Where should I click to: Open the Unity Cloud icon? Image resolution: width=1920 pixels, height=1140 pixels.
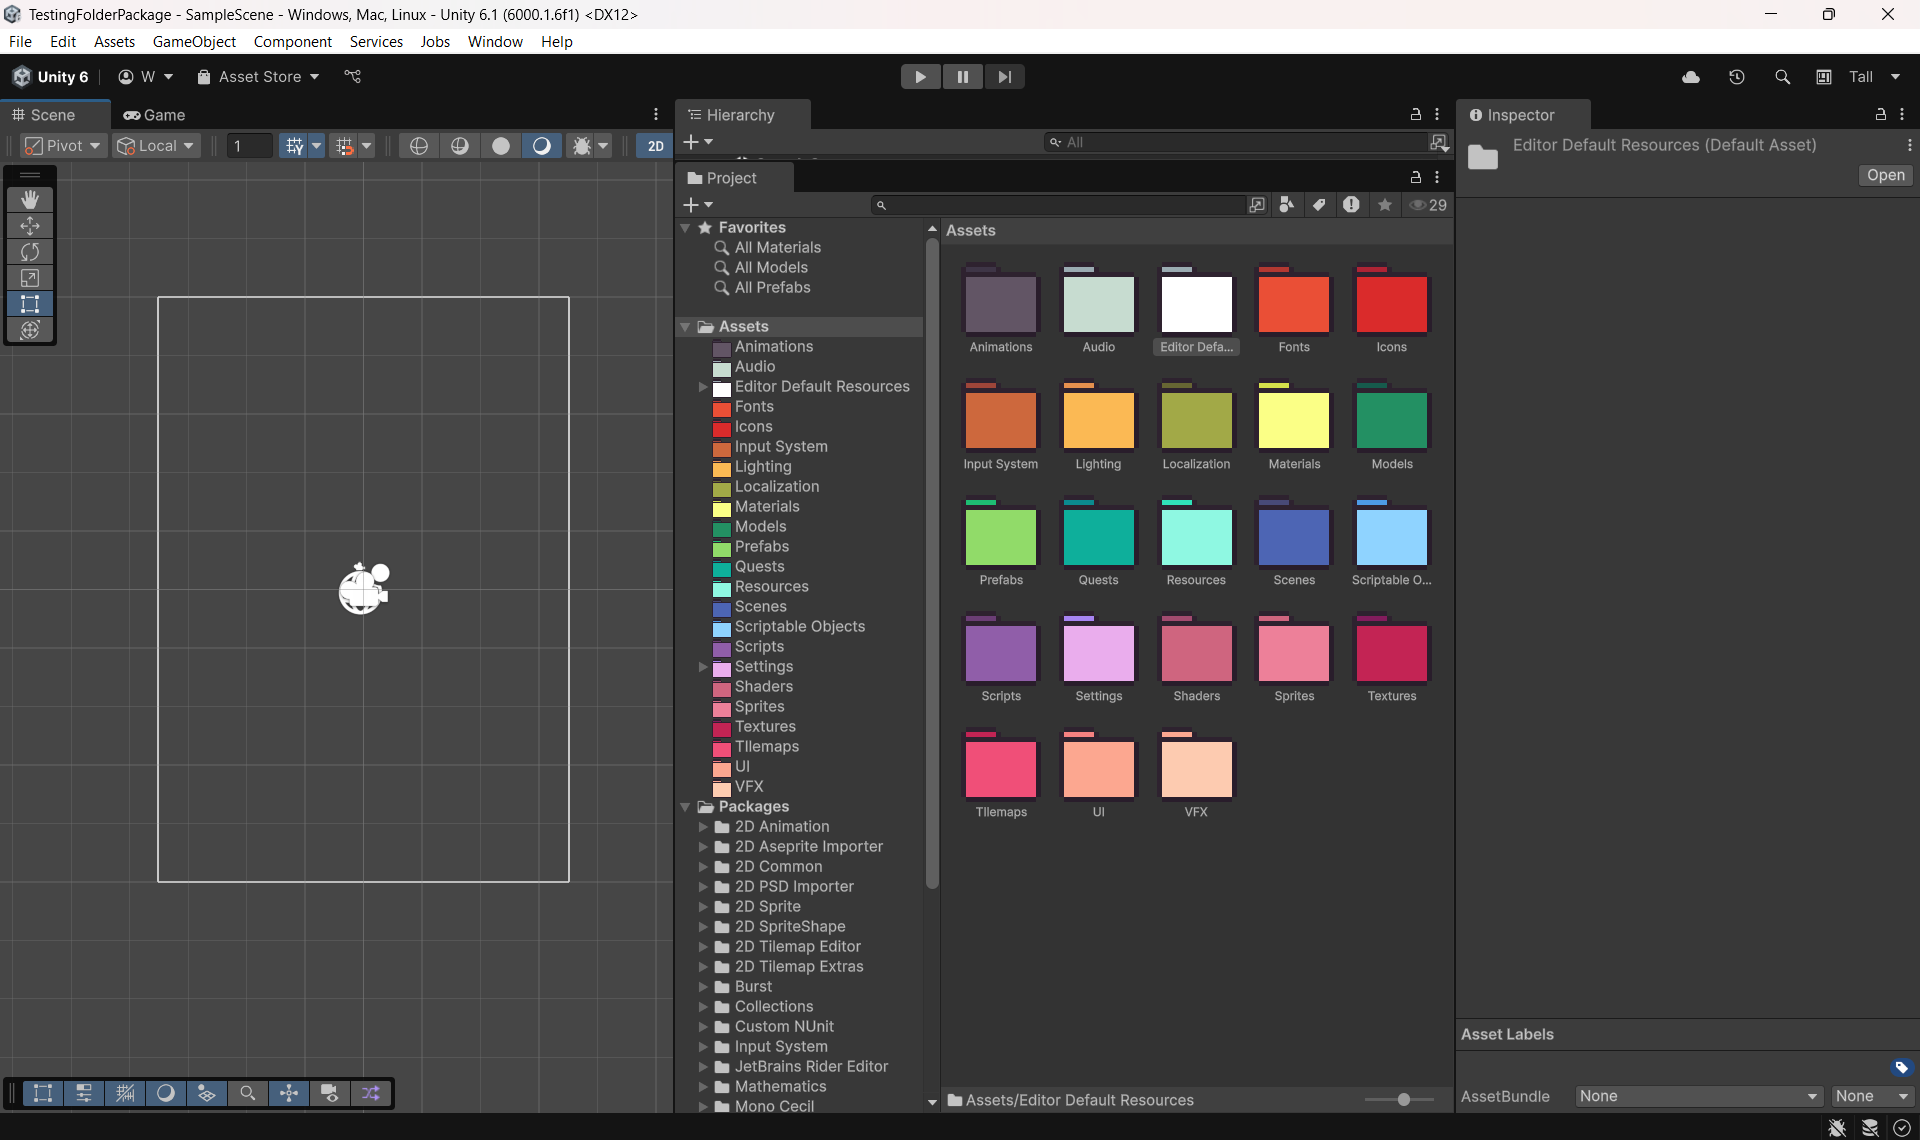click(x=1691, y=77)
